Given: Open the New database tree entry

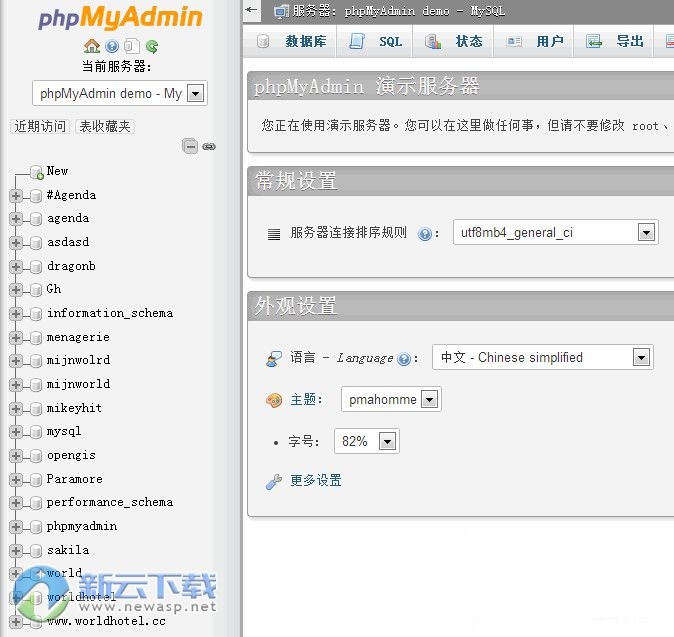Looking at the screenshot, I should pos(57,171).
